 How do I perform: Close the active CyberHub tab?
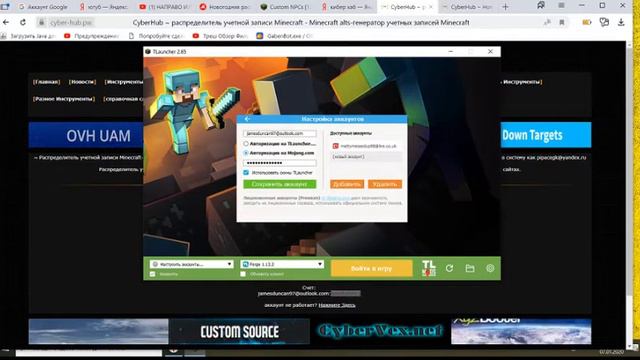click(431, 7)
